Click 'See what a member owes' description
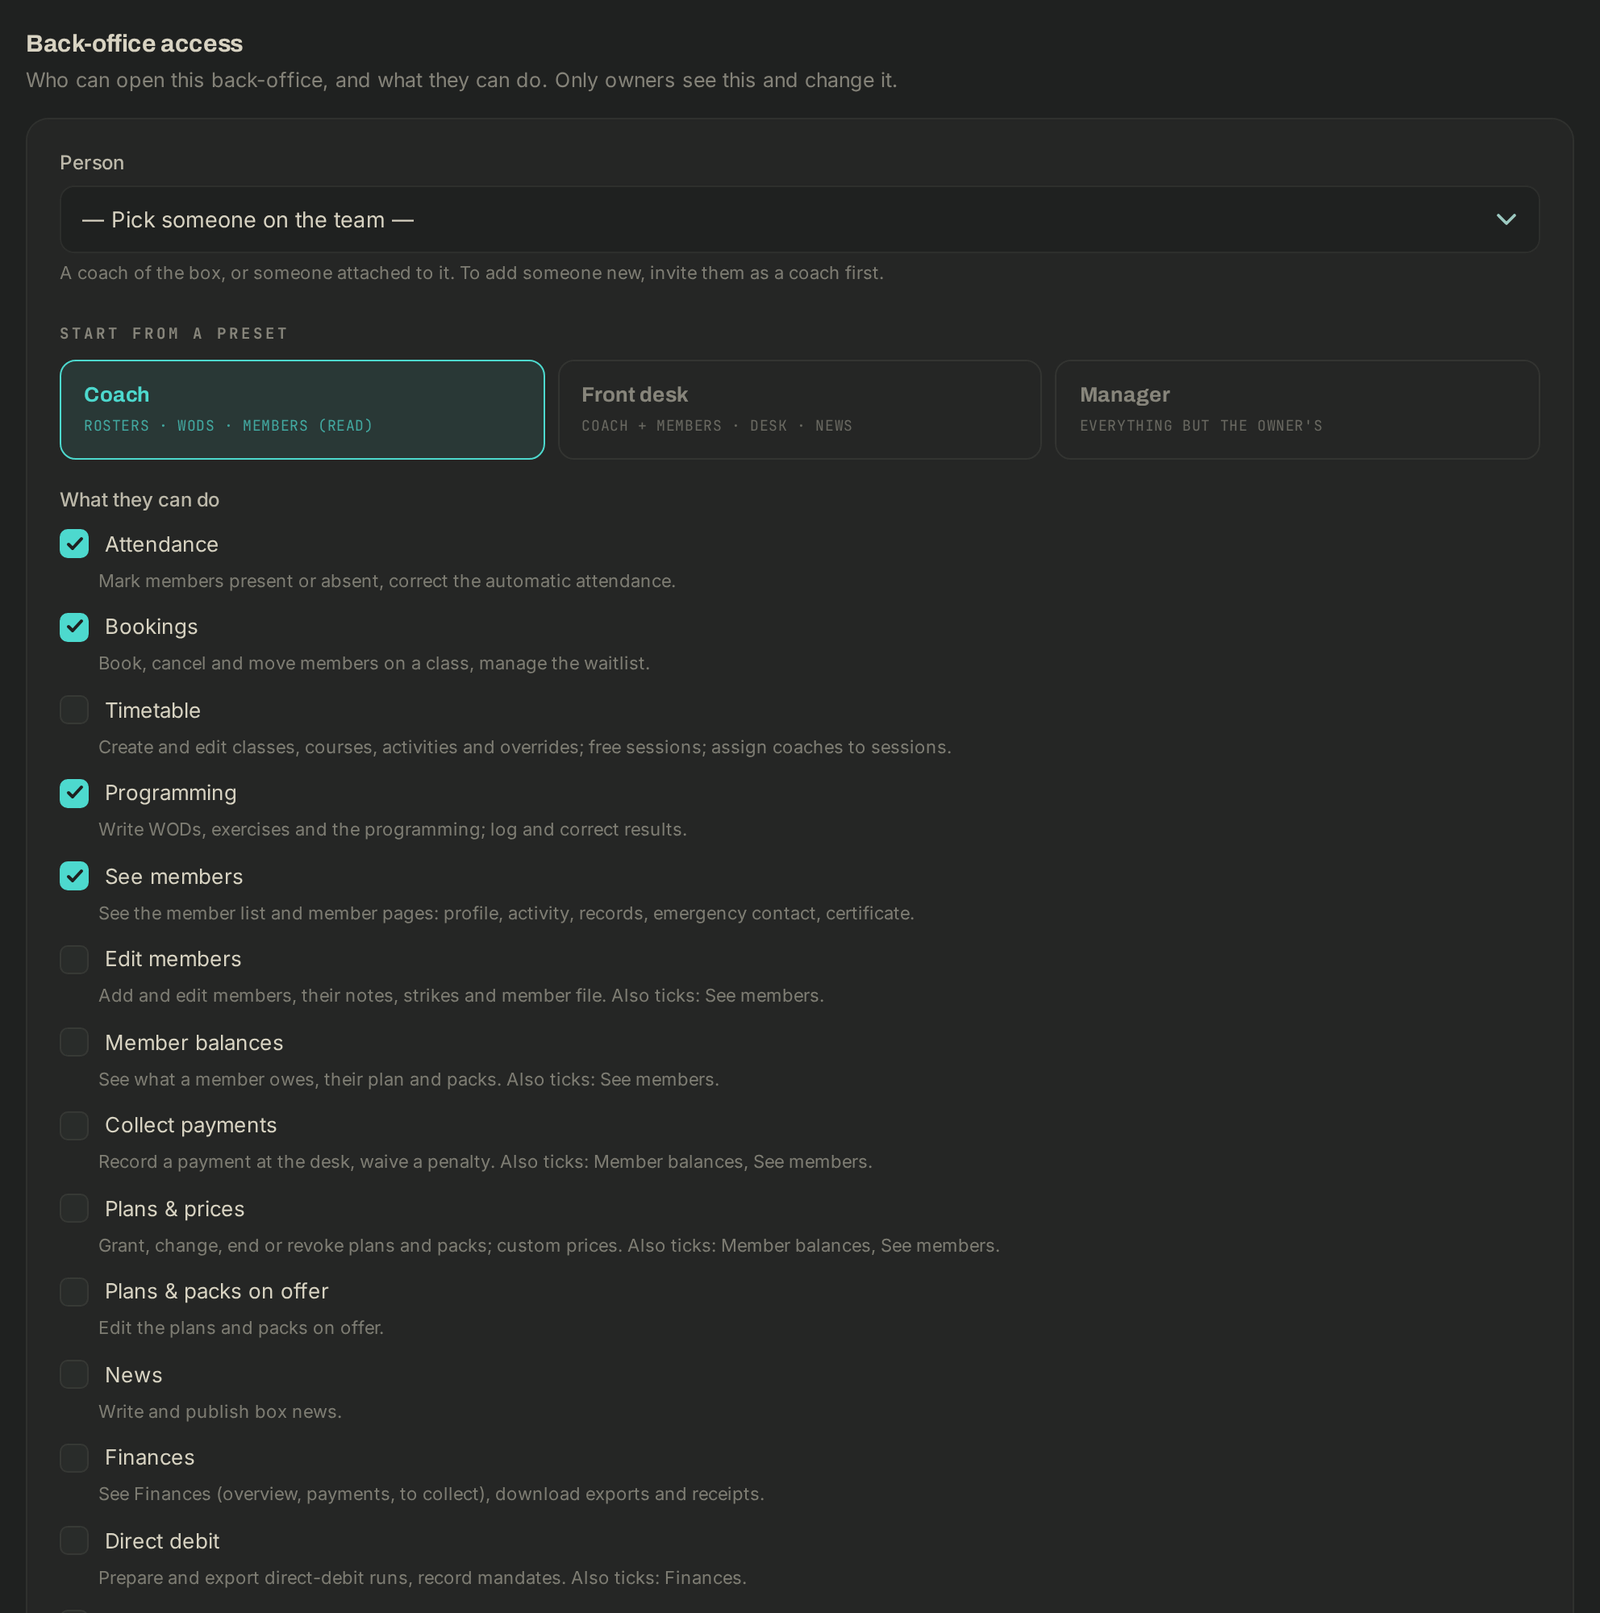1600x1613 pixels. click(x=409, y=1079)
